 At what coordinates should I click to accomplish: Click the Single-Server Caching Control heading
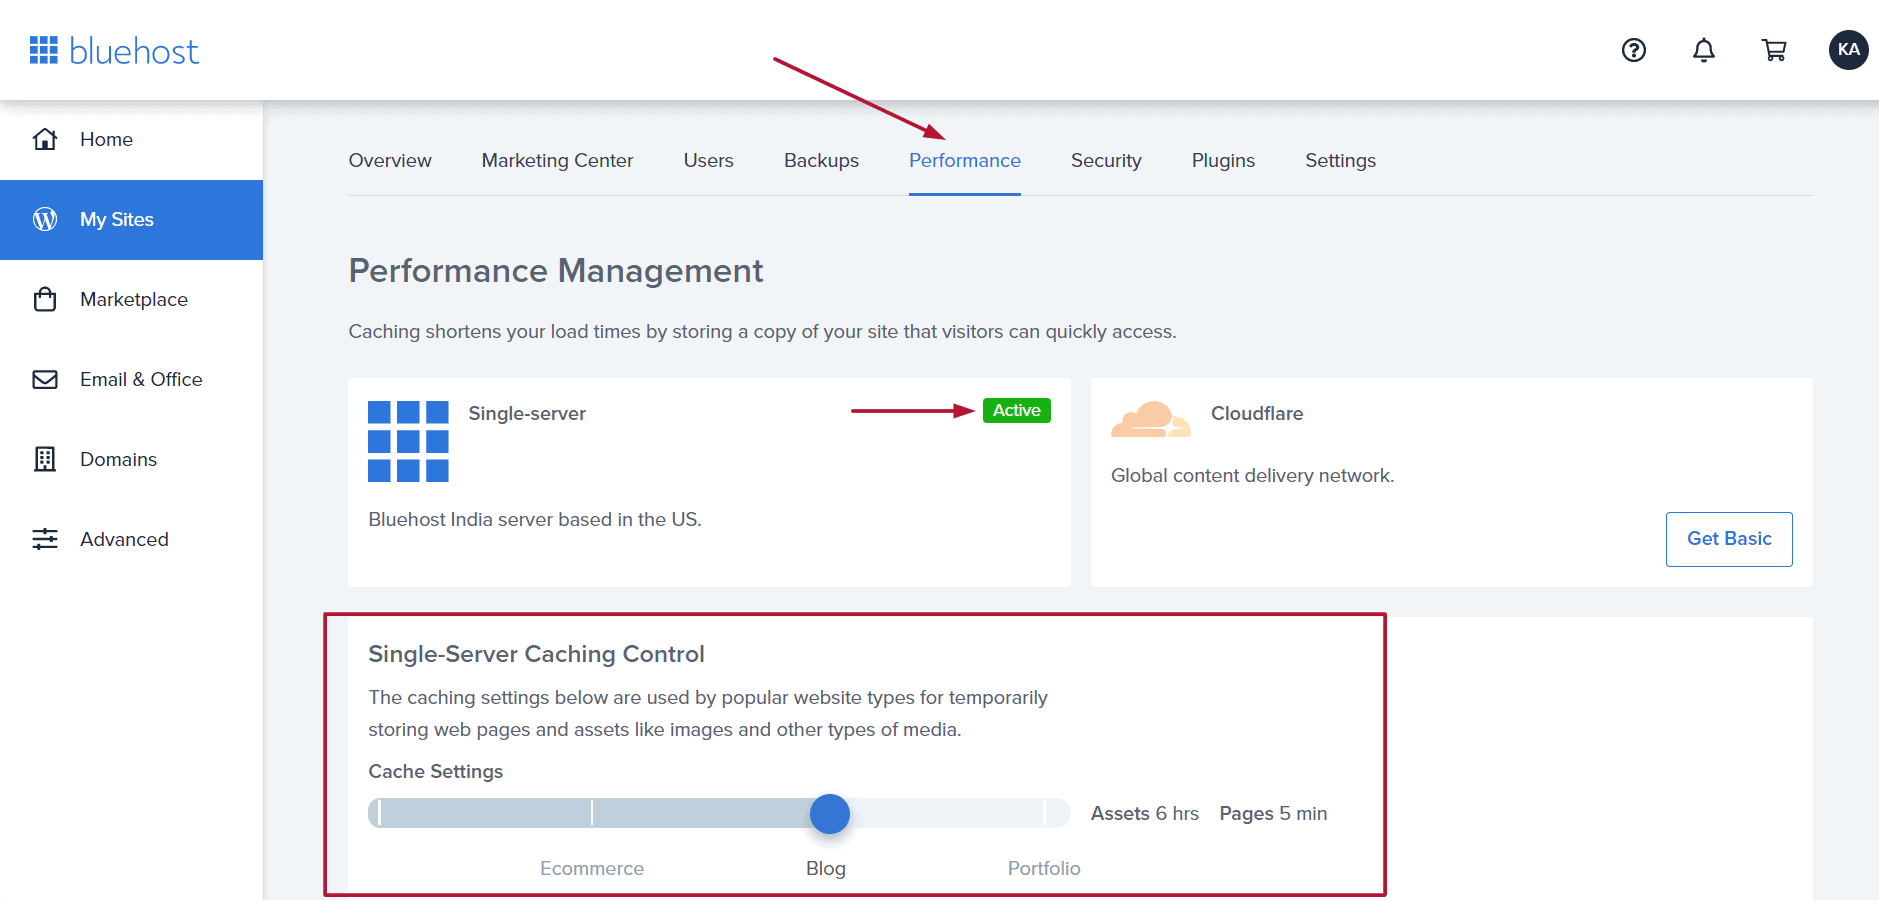tap(536, 653)
